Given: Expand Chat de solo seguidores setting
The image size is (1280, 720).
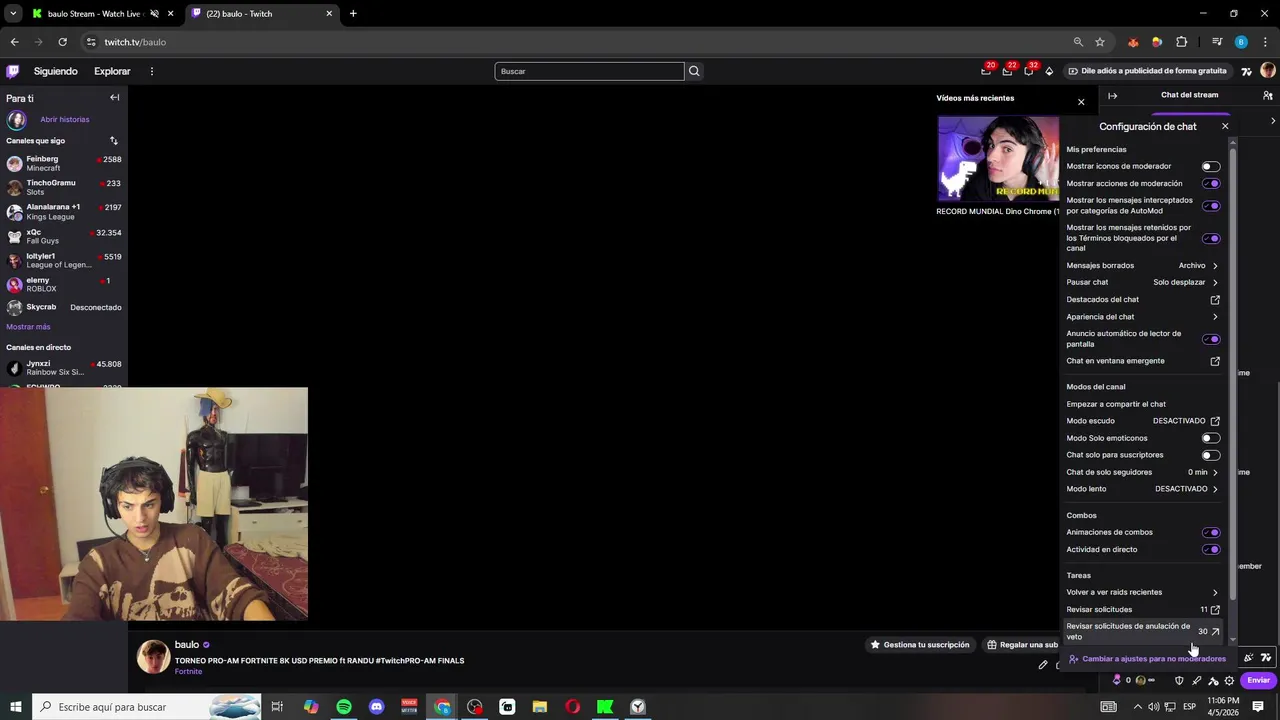Looking at the screenshot, I should click(1143, 472).
